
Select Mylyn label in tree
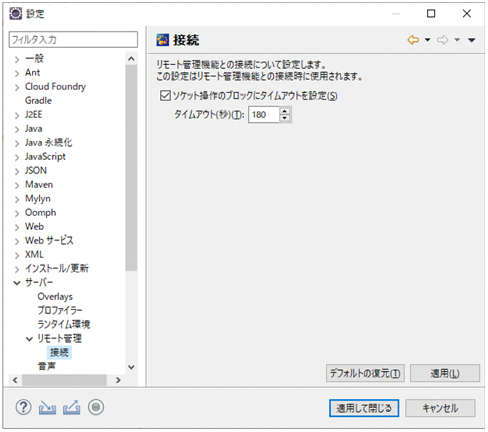[x=38, y=199]
